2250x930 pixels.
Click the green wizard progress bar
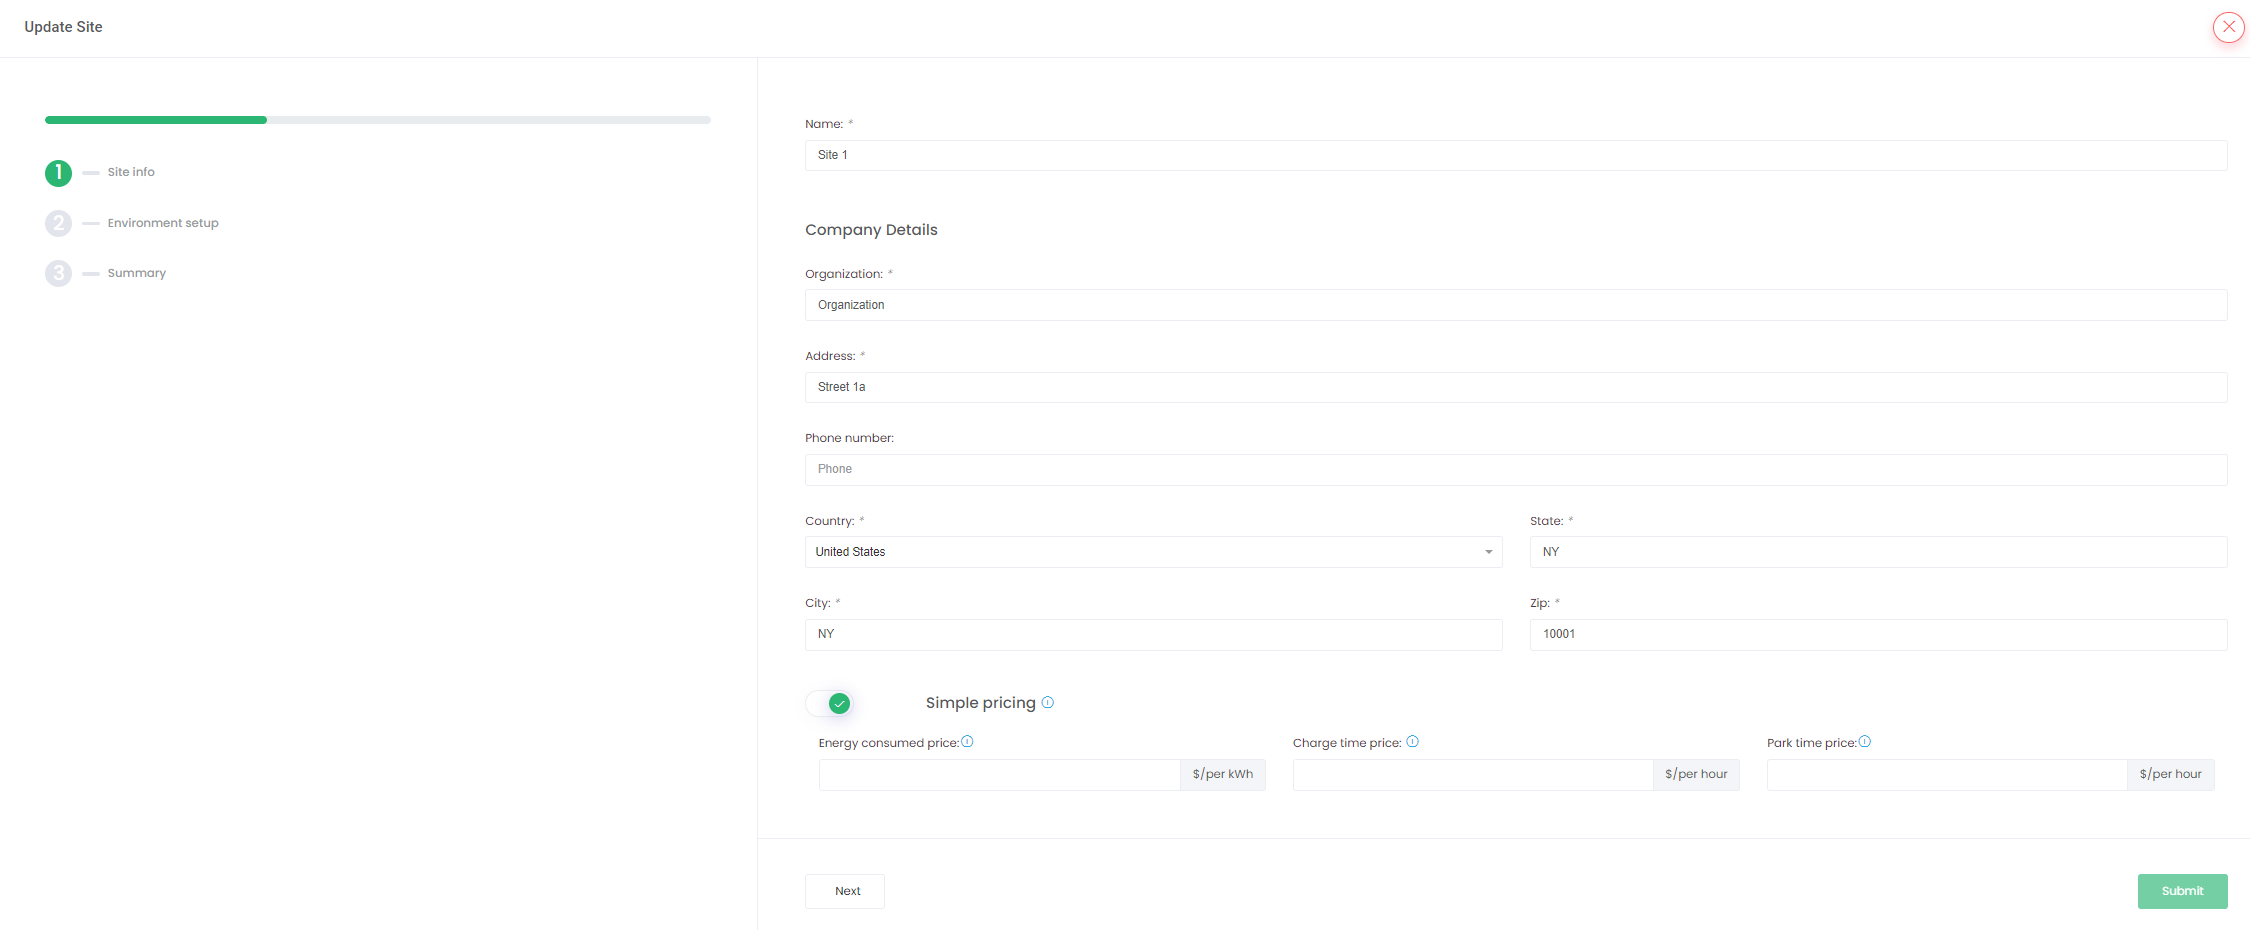coord(156,120)
